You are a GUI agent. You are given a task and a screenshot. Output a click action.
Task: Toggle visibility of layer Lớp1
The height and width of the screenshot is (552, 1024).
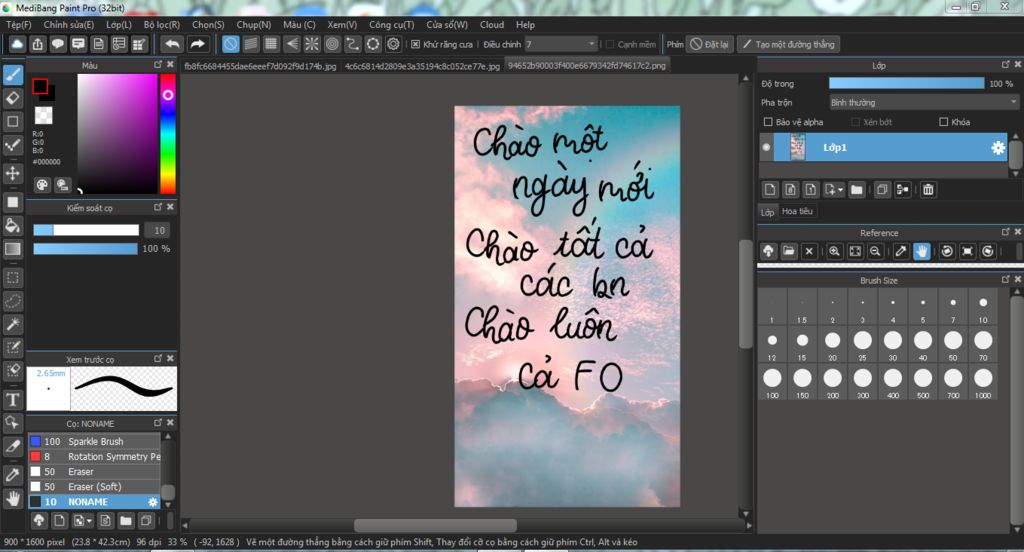point(766,148)
